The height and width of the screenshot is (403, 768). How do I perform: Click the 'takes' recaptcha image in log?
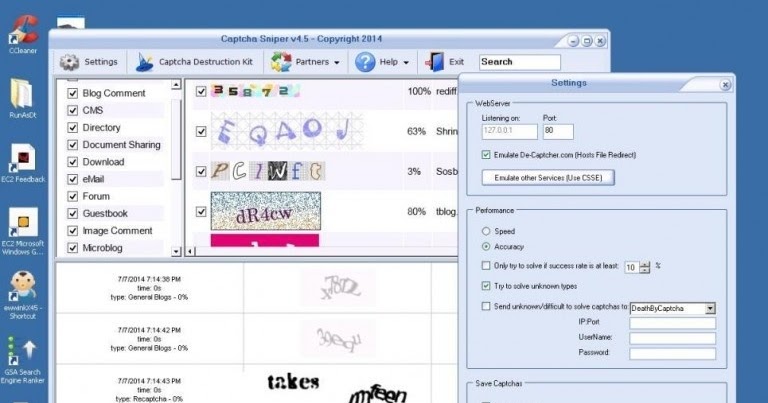(x=293, y=381)
